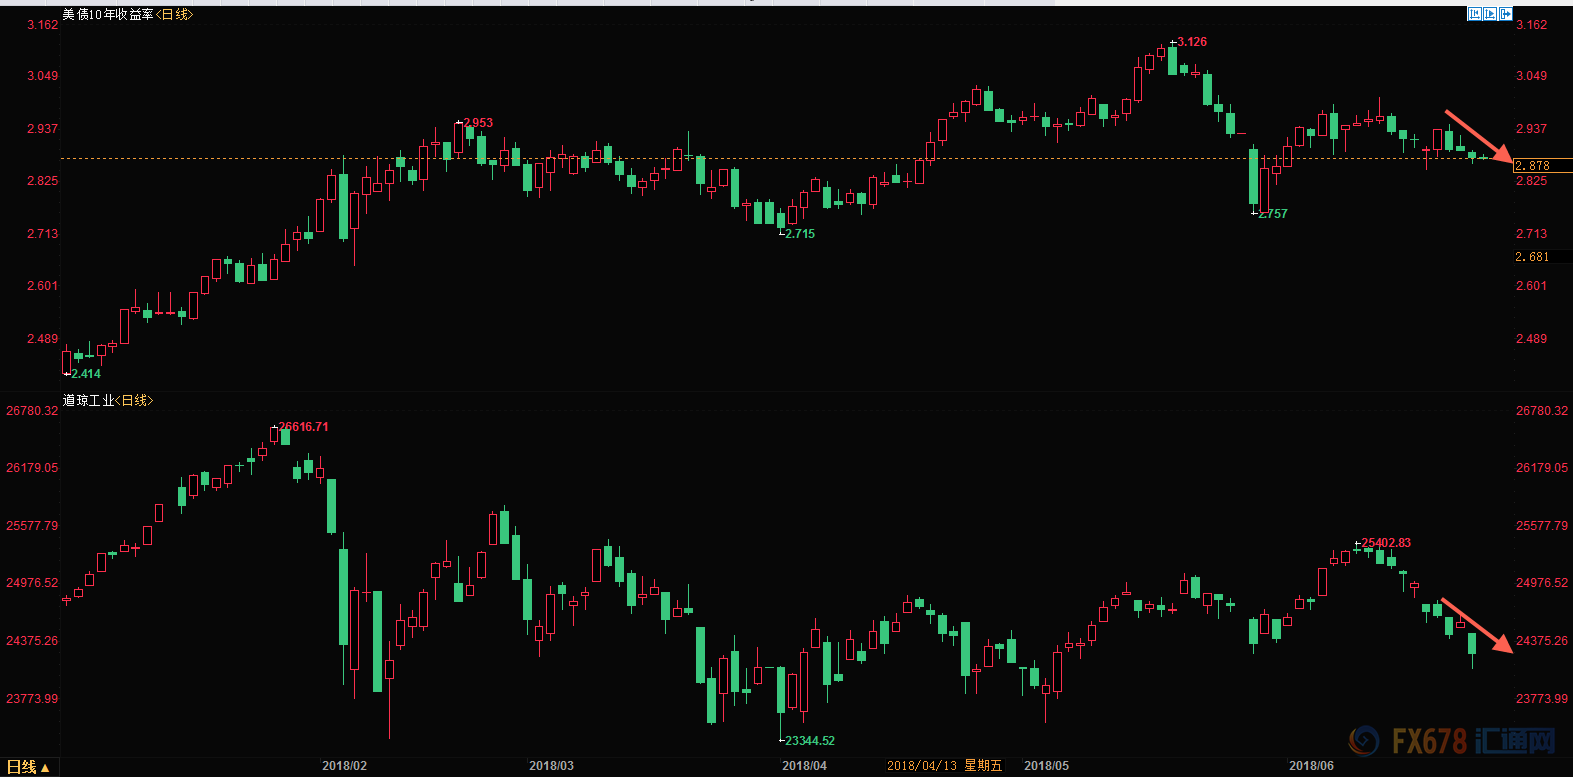Click the 25402.83 Dow high label

1386,543
